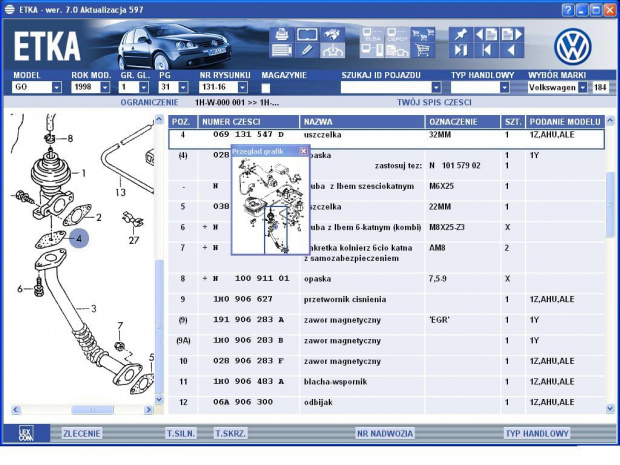This screenshot has width=620, height=465.
Task: Click the pushpin icon
Action: (x=461, y=35)
